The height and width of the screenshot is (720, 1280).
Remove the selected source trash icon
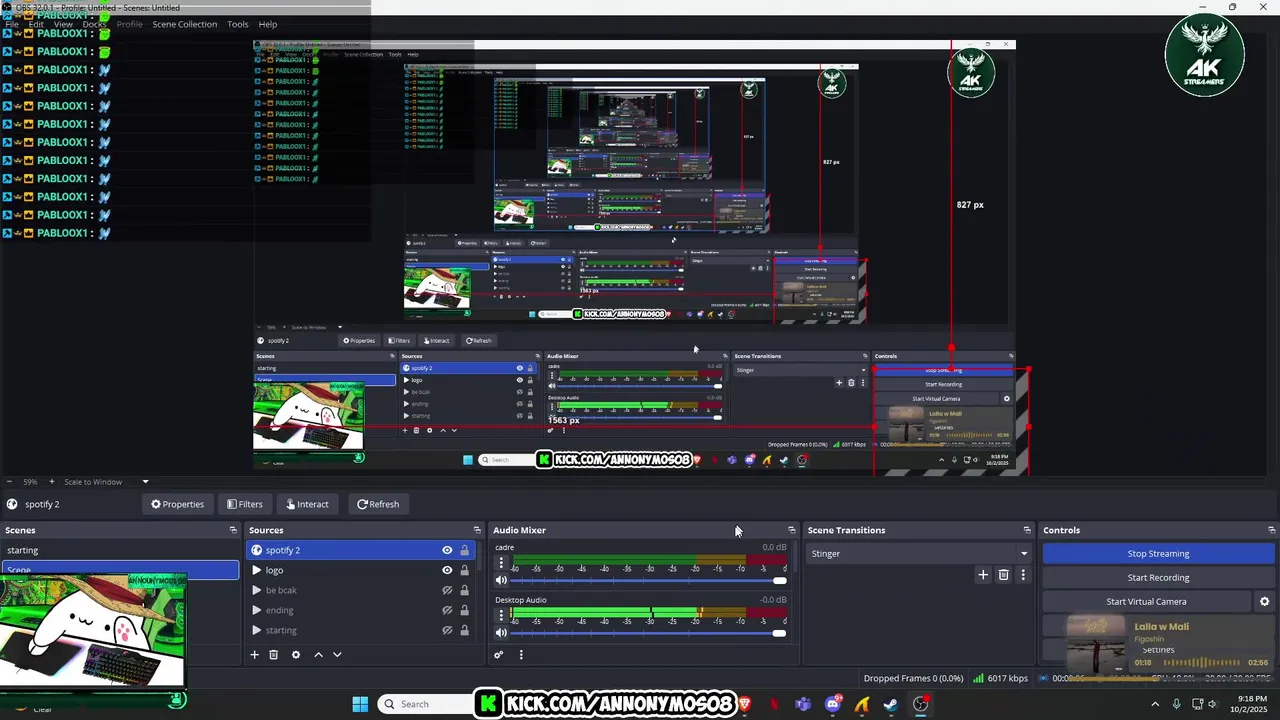[273, 655]
